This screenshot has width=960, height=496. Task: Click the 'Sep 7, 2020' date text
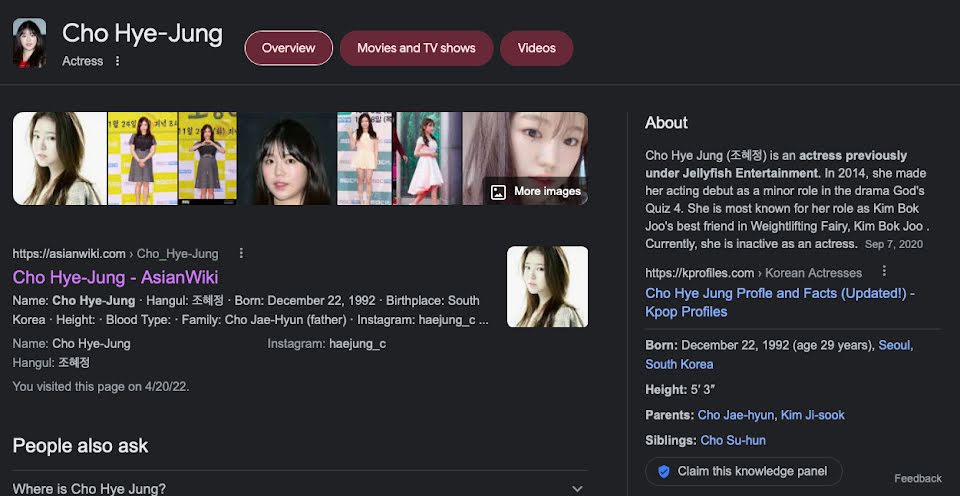tap(894, 244)
